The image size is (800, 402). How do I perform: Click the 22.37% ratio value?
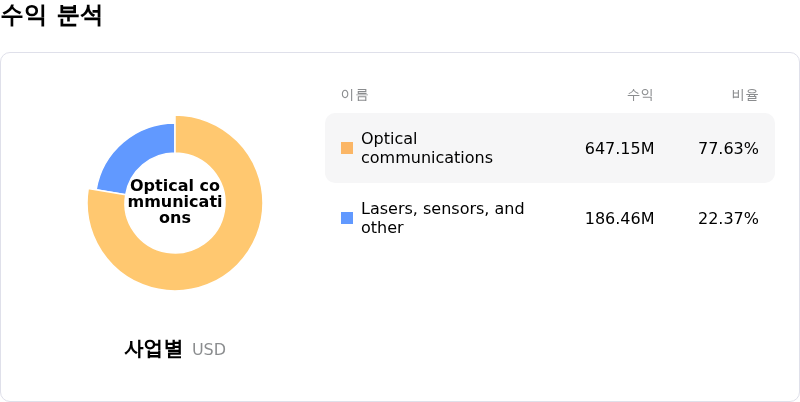728,219
